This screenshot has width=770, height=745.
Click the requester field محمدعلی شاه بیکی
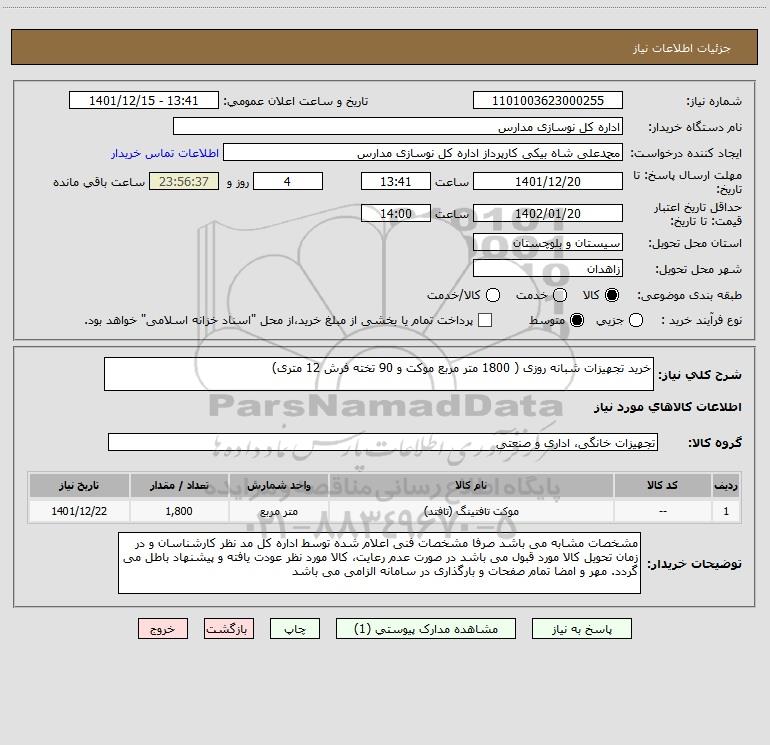tap(422, 153)
